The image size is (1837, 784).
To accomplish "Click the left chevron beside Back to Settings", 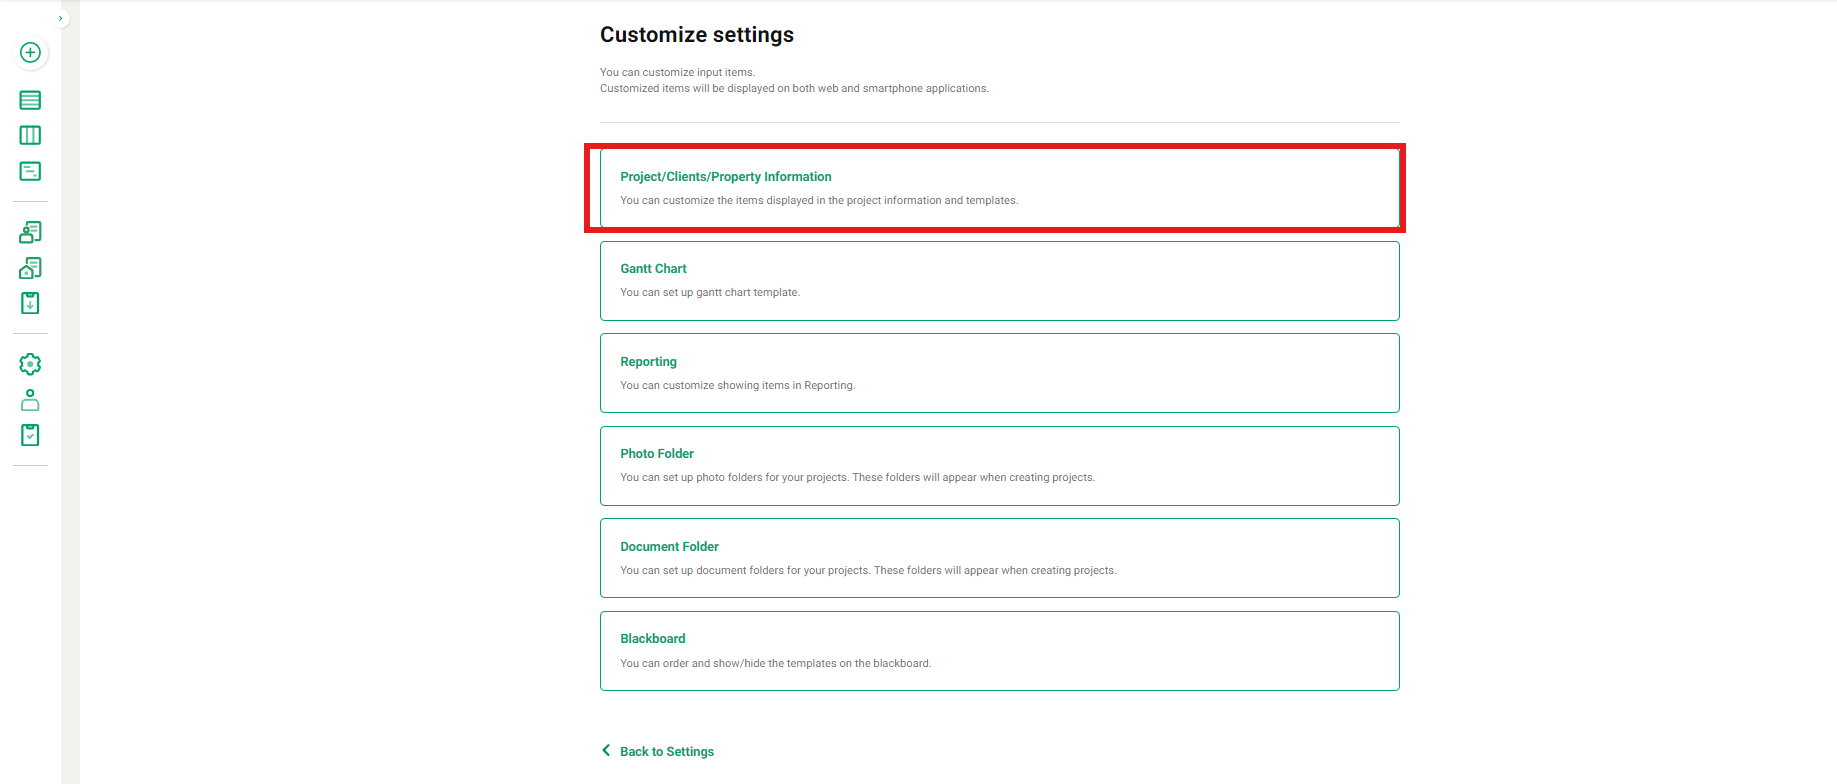I will pos(606,751).
